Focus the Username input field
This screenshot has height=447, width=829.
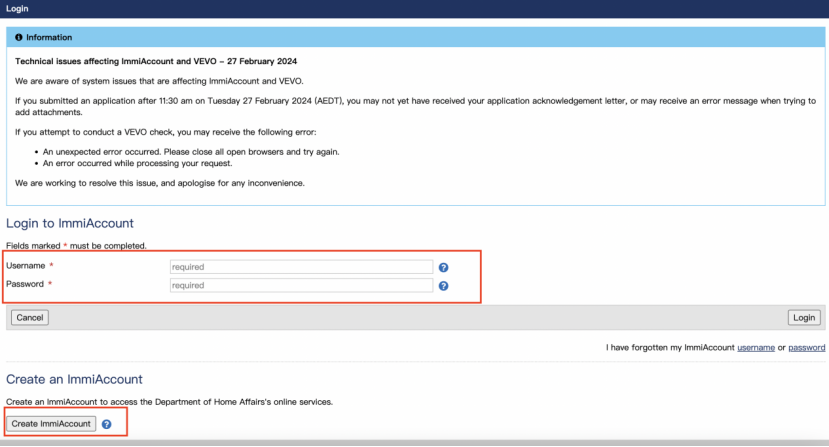point(301,267)
